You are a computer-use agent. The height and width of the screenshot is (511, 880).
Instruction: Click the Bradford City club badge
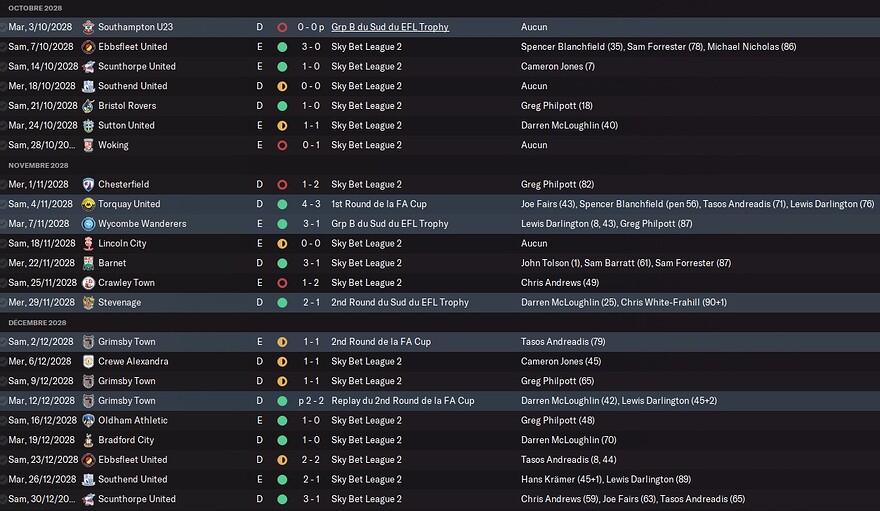tap(88, 439)
